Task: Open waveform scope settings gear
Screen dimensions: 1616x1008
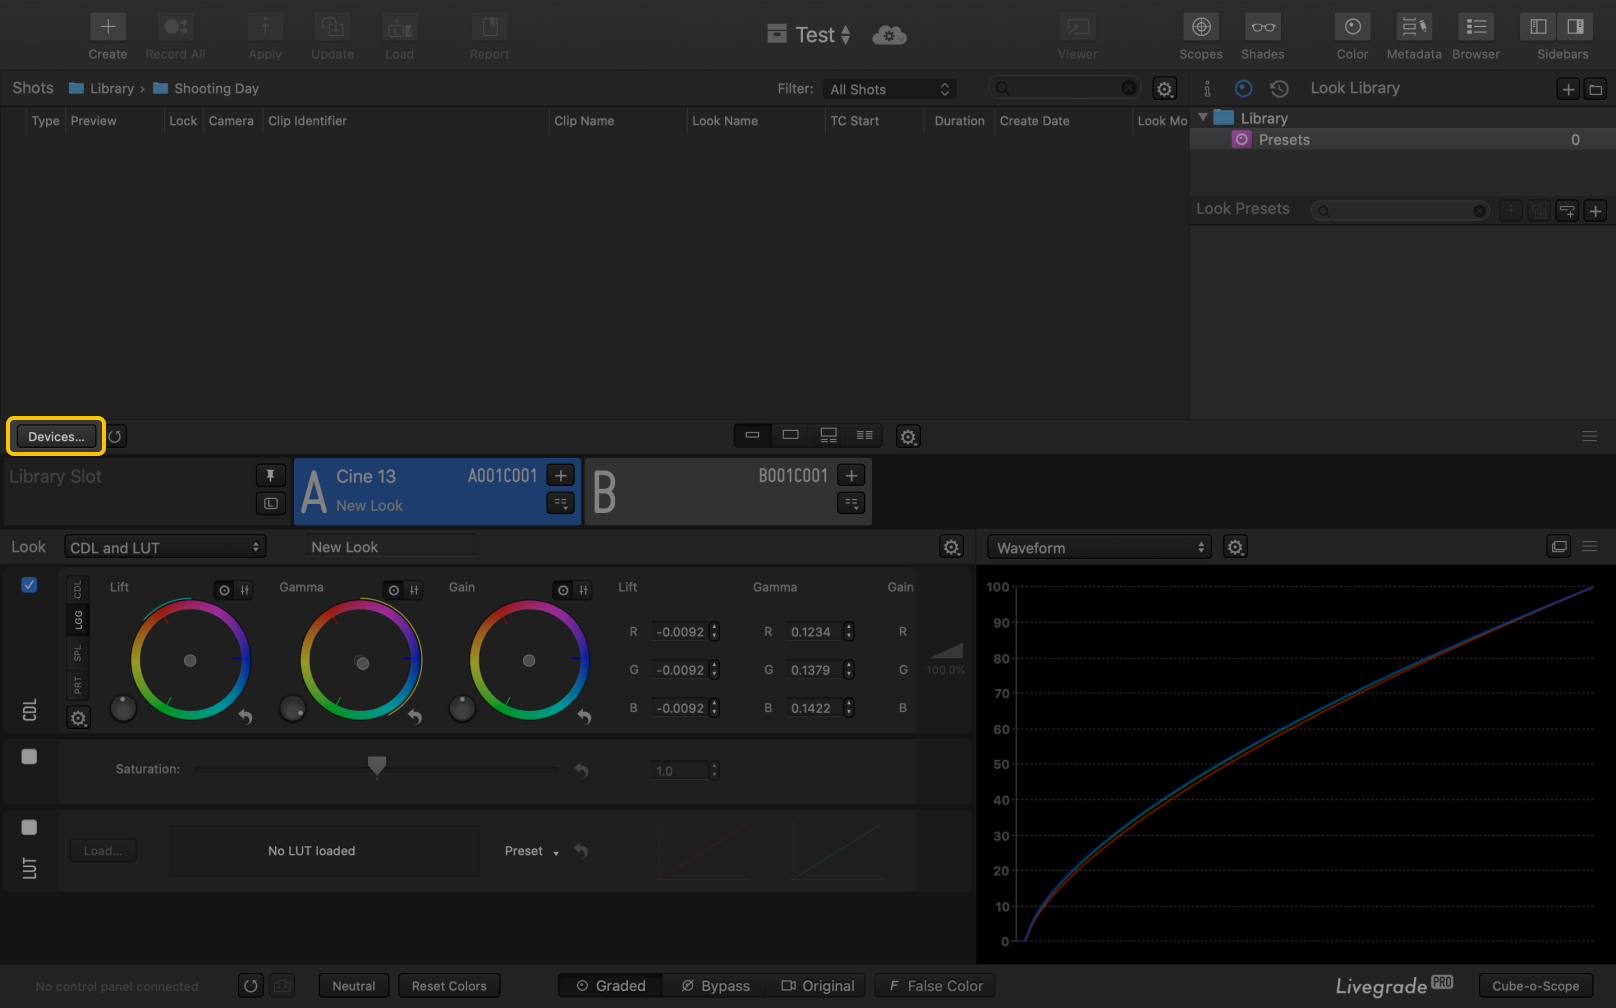Action: (1236, 548)
